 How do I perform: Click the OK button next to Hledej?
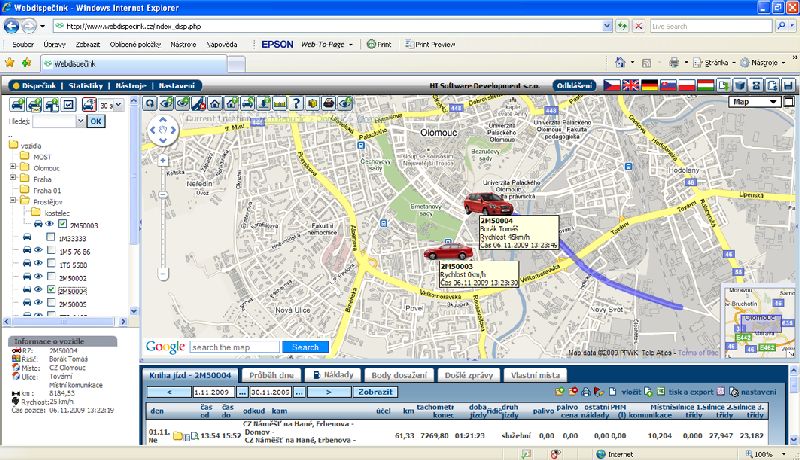(x=96, y=121)
